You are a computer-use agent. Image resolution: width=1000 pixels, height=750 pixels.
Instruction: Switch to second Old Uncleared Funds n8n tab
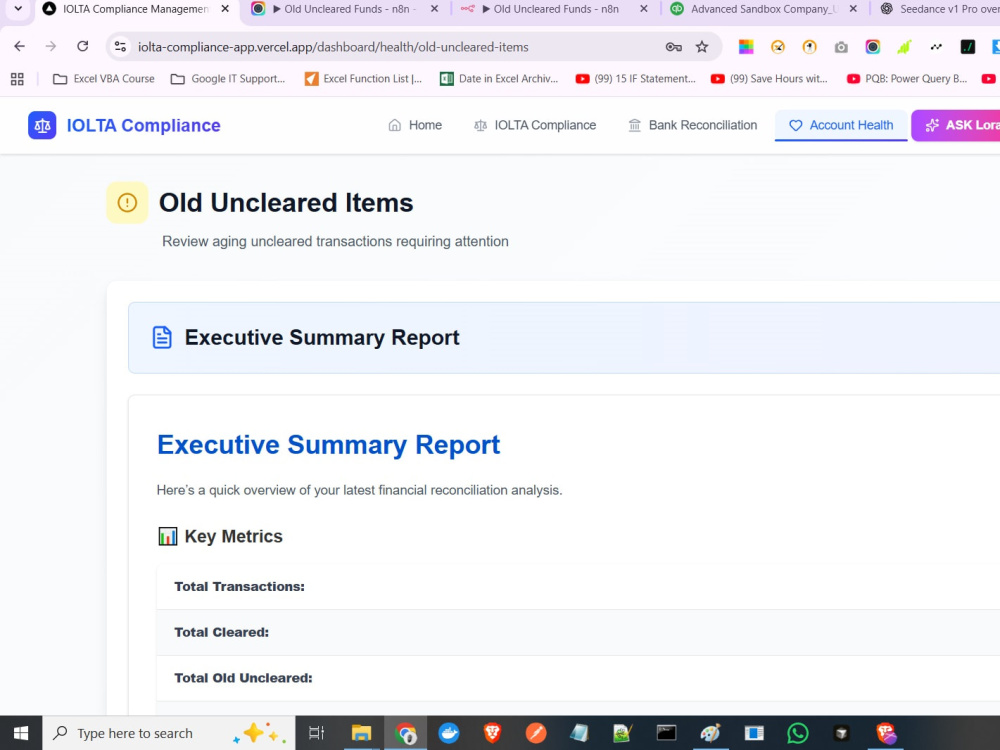[554, 9]
